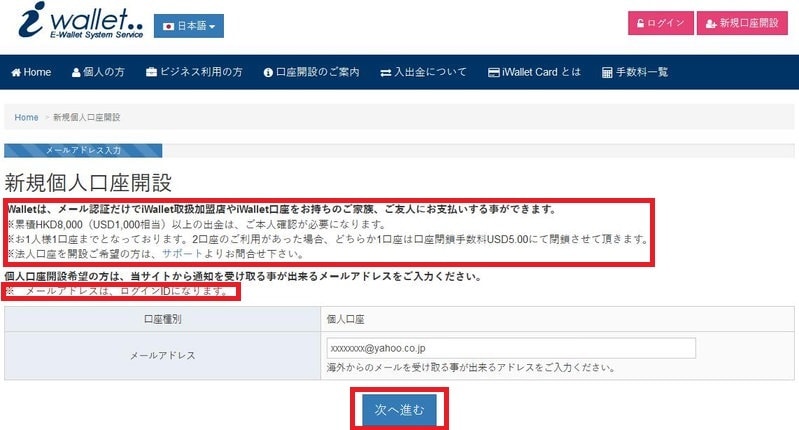Click the calculator icon beside 手数料一覧
The height and width of the screenshot is (430, 799).
607,72
